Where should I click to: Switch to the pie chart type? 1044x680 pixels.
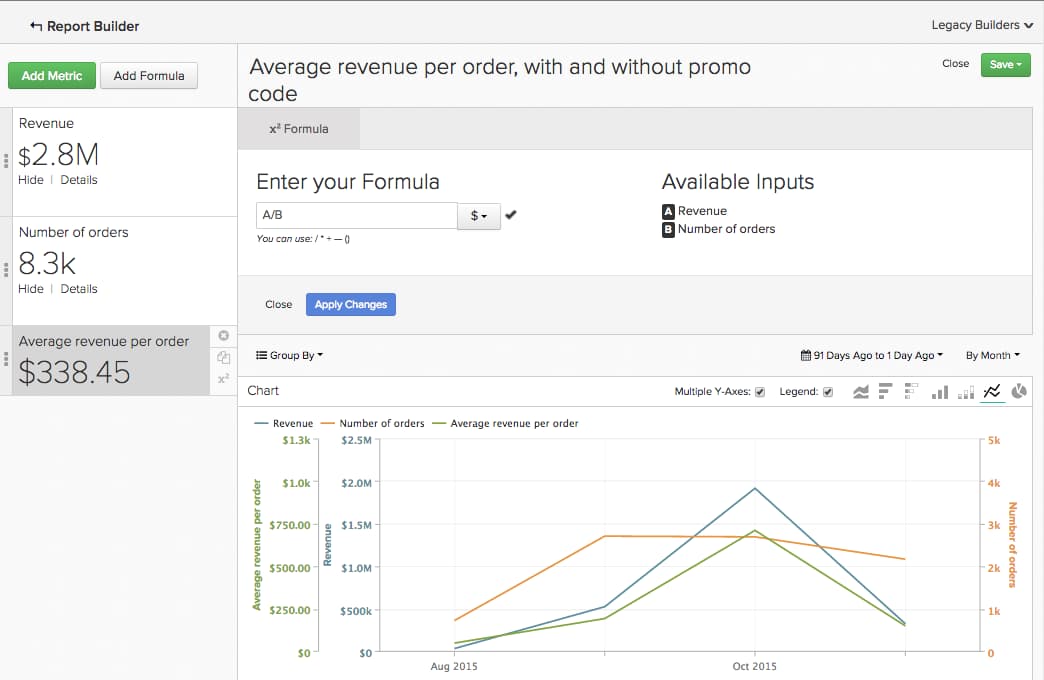pos(1019,391)
